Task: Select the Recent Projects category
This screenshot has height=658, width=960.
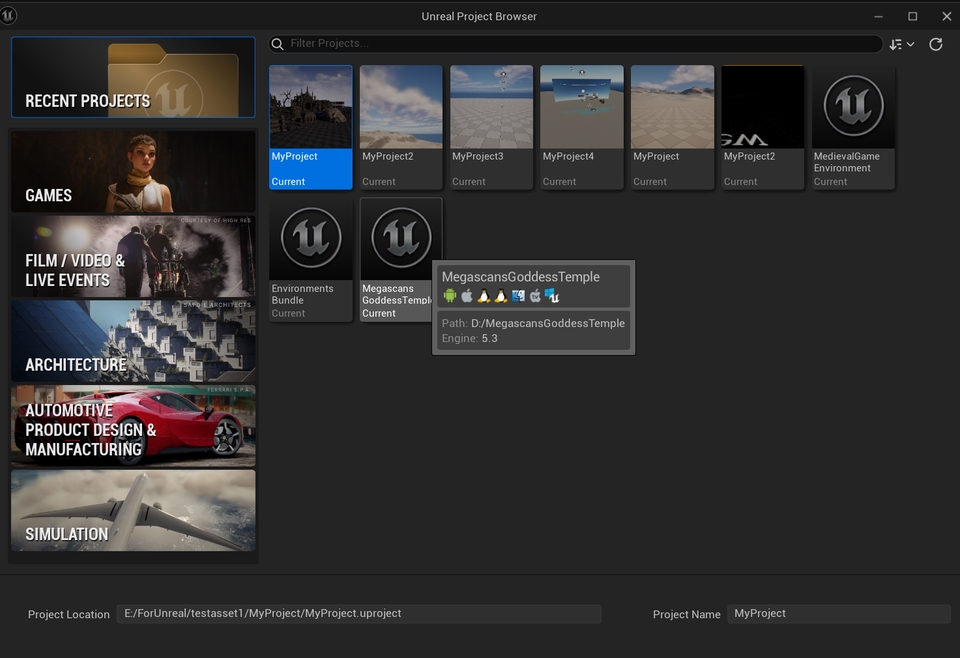Action: (x=133, y=77)
